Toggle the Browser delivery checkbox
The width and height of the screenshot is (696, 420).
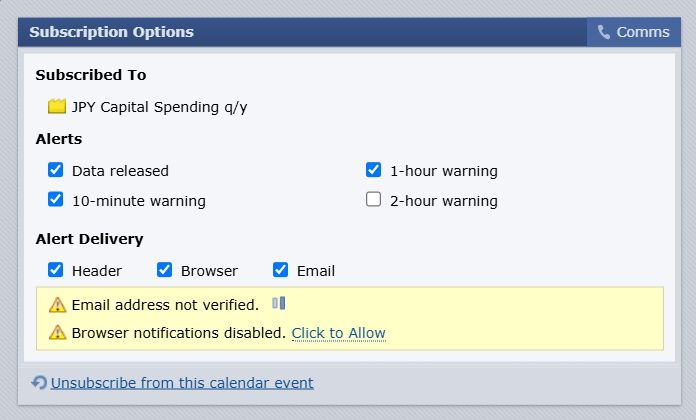[164, 269]
